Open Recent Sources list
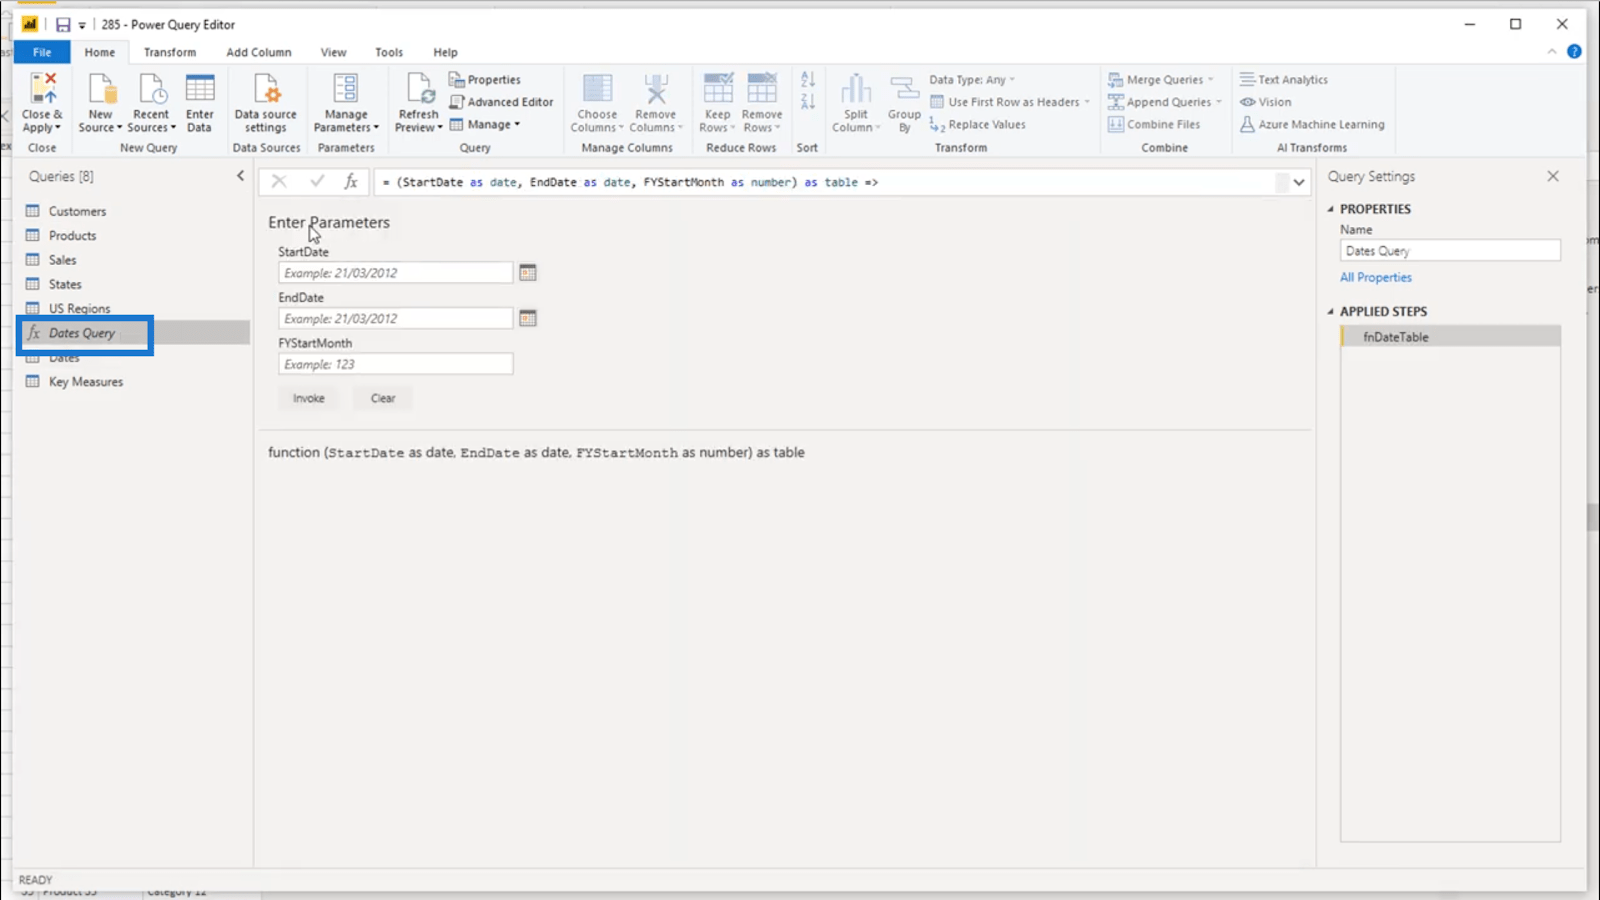 point(151,102)
